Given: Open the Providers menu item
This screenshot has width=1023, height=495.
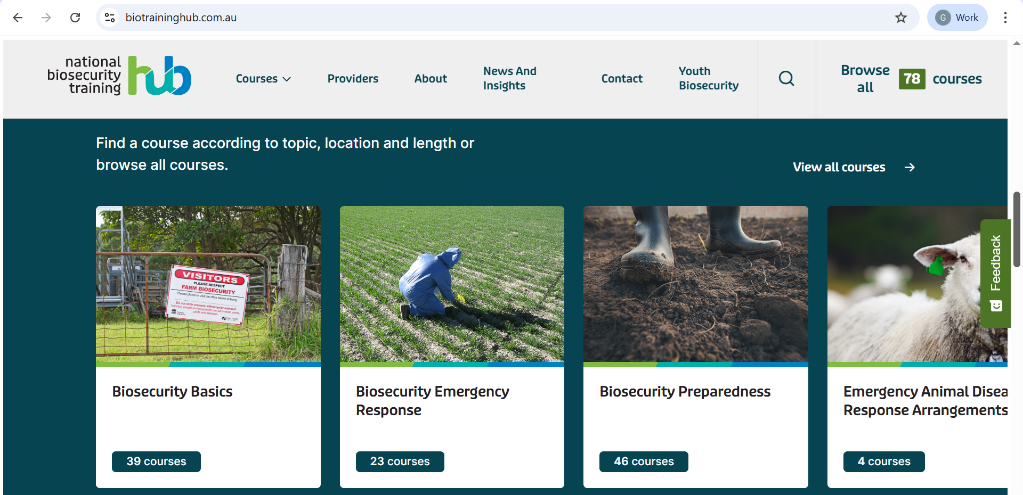Looking at the screenshot, I should [353, 78].
